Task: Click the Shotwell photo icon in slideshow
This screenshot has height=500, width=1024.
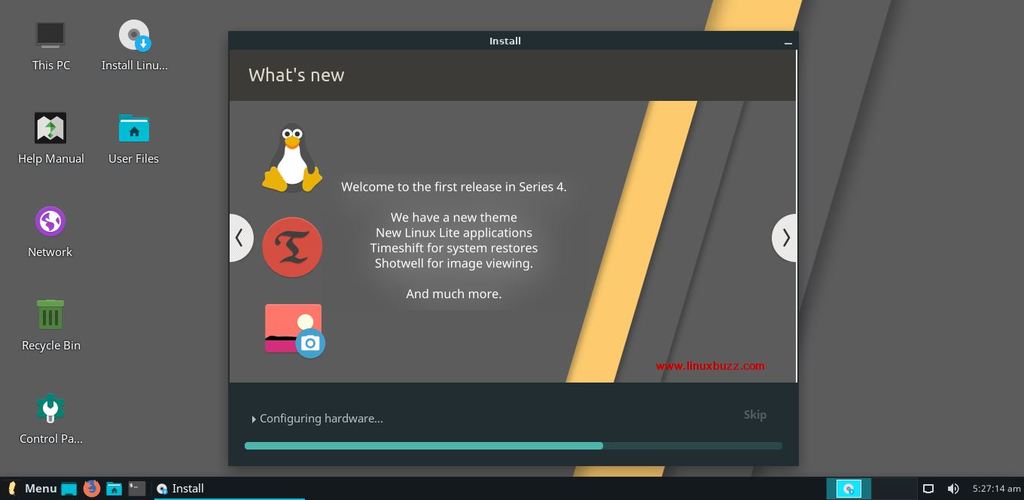Action: coord(295,330)
